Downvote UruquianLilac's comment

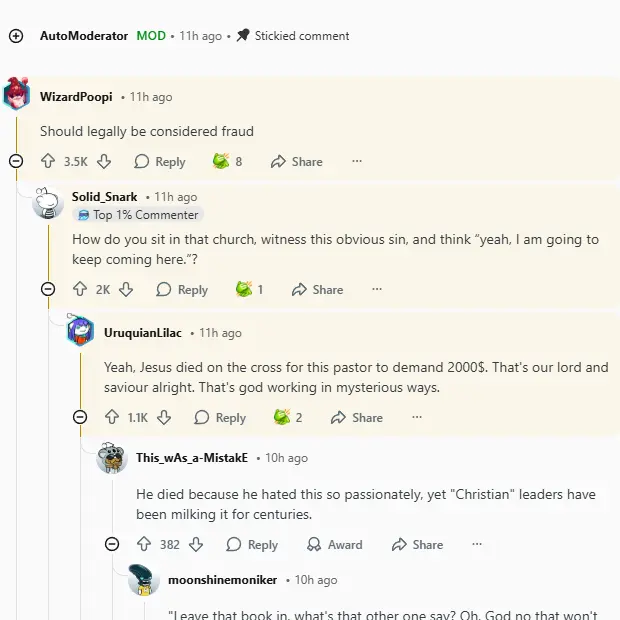tap(164, 417)
